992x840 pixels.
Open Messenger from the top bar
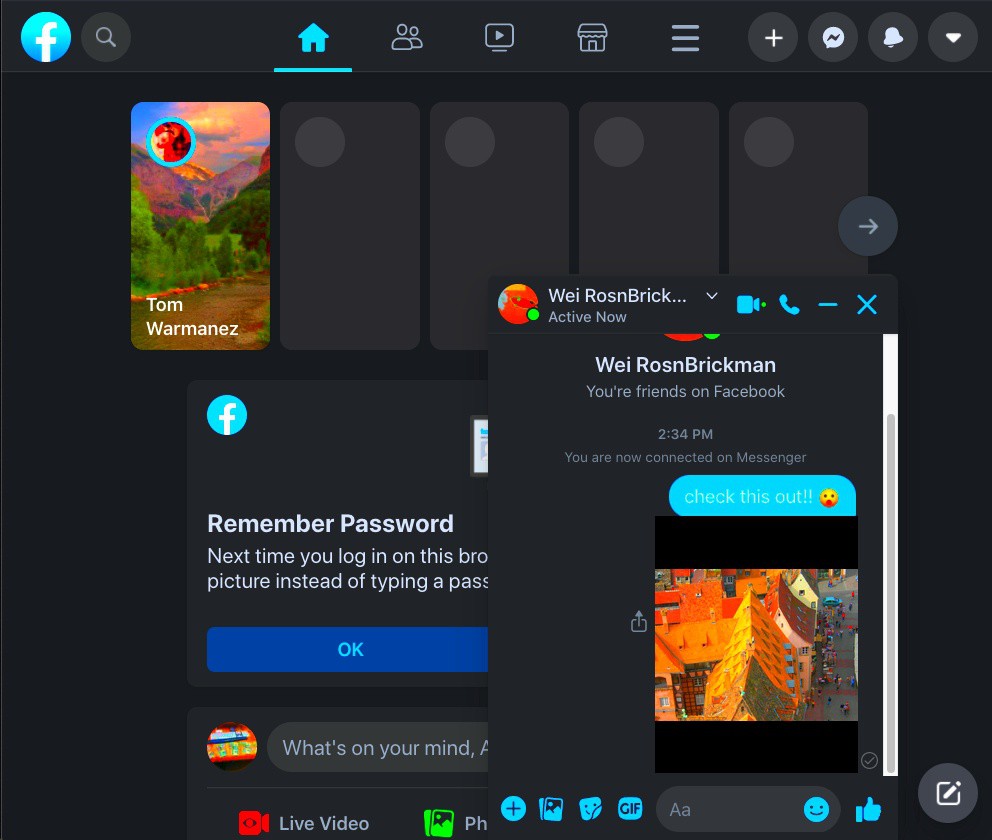tap(833, 38)
